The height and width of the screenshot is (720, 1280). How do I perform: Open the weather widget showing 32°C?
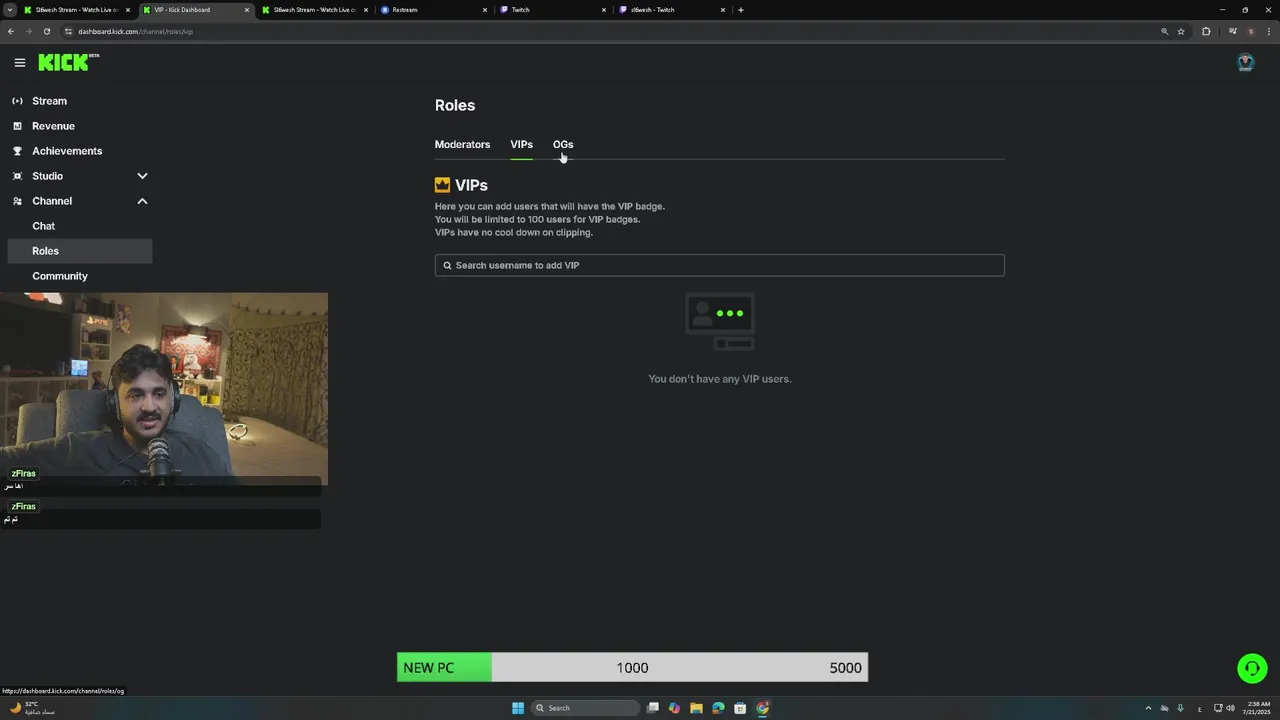coord(32,708)
